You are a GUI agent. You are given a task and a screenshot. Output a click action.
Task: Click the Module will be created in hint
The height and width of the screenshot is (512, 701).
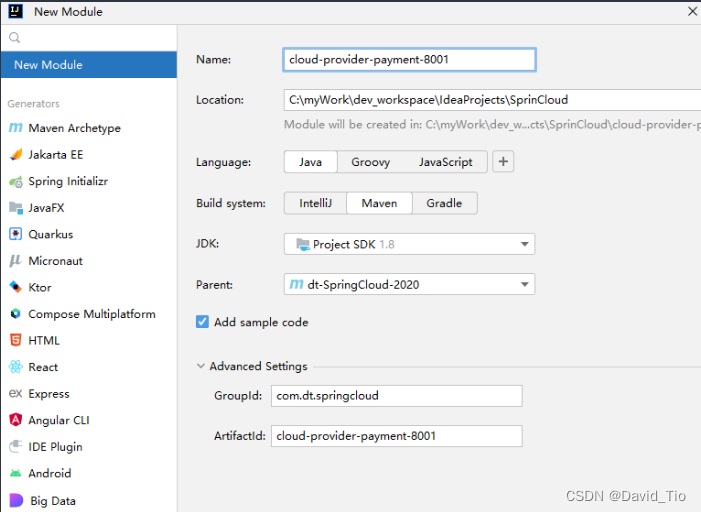[492, 125]
